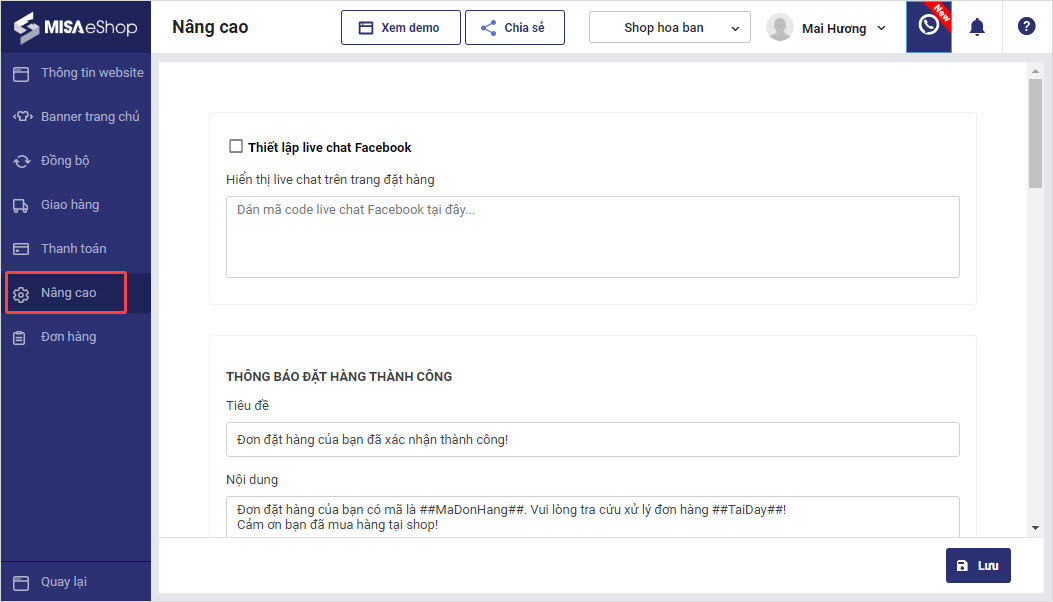Viewport: 1053px width, 602px height.
Task: Go to the Đơn hàng menu item
Action: pyautogui.click(x=68, y=337)
